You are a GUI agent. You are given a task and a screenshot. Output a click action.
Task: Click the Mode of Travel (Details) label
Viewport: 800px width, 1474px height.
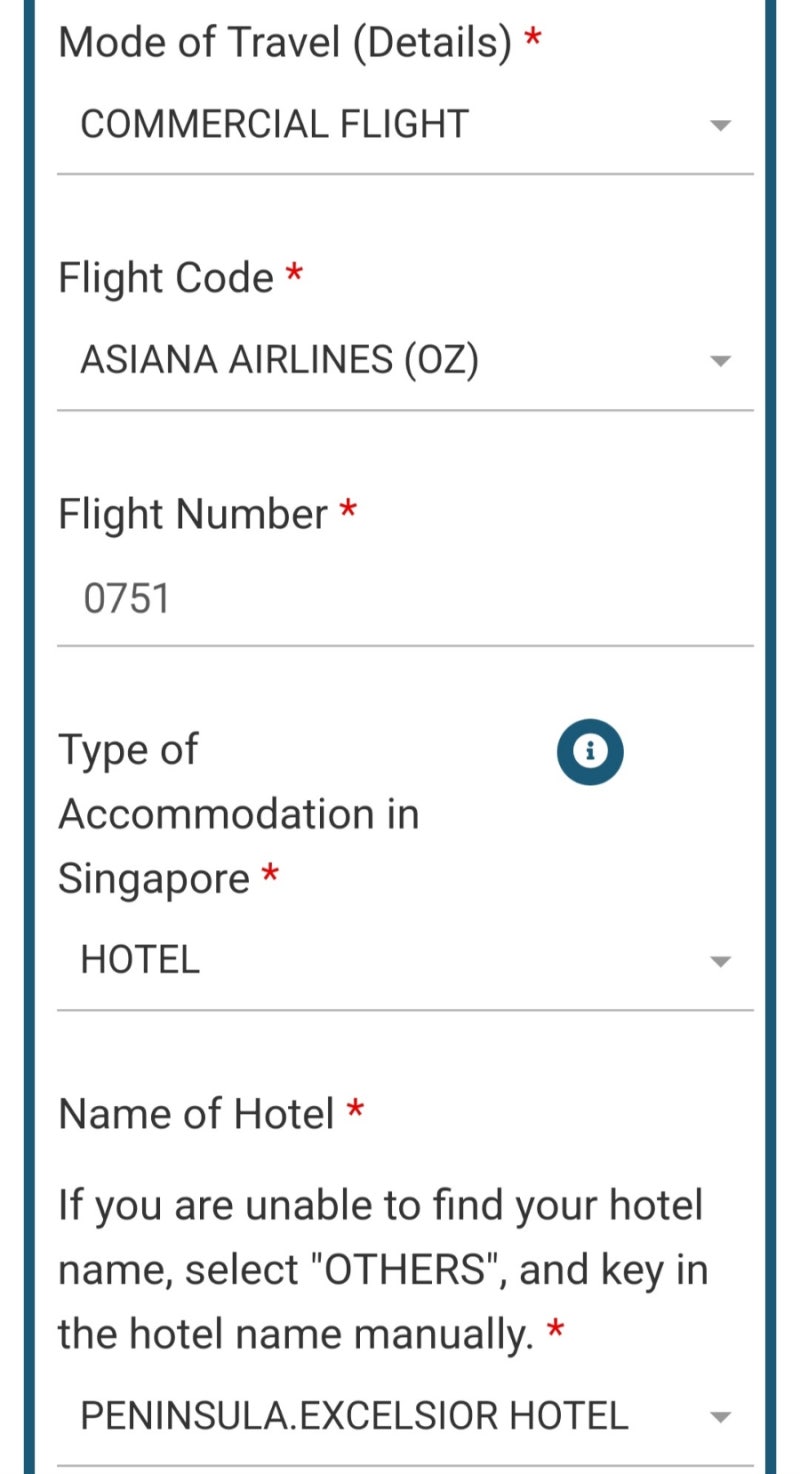[x=285, y=43]
